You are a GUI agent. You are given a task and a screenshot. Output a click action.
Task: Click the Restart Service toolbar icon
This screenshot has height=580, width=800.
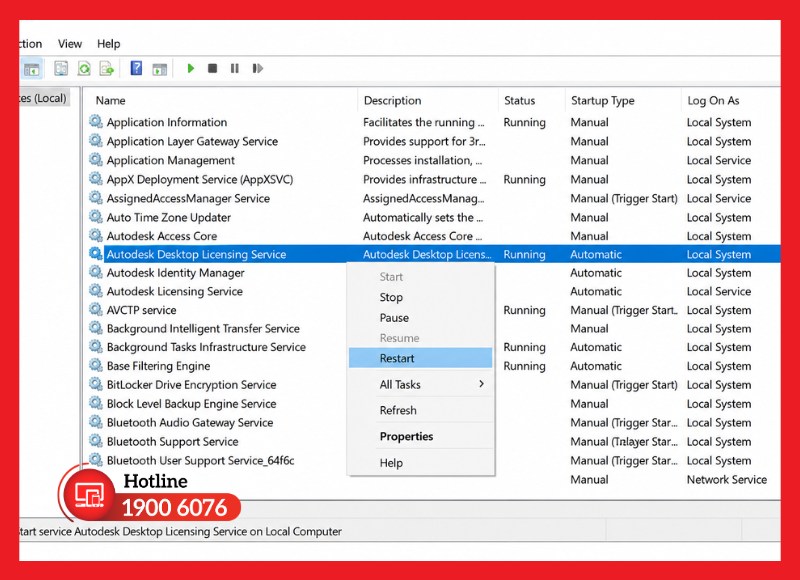click(x=258, y=68)
